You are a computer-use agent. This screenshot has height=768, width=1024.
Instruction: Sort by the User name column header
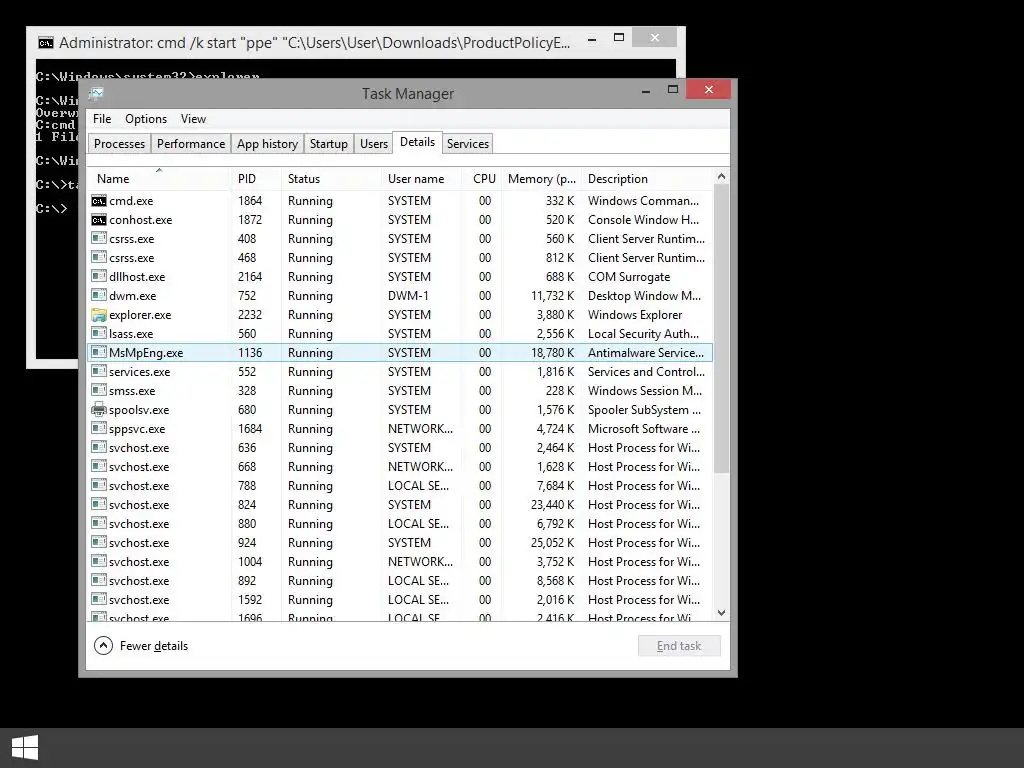click(422, 178)
